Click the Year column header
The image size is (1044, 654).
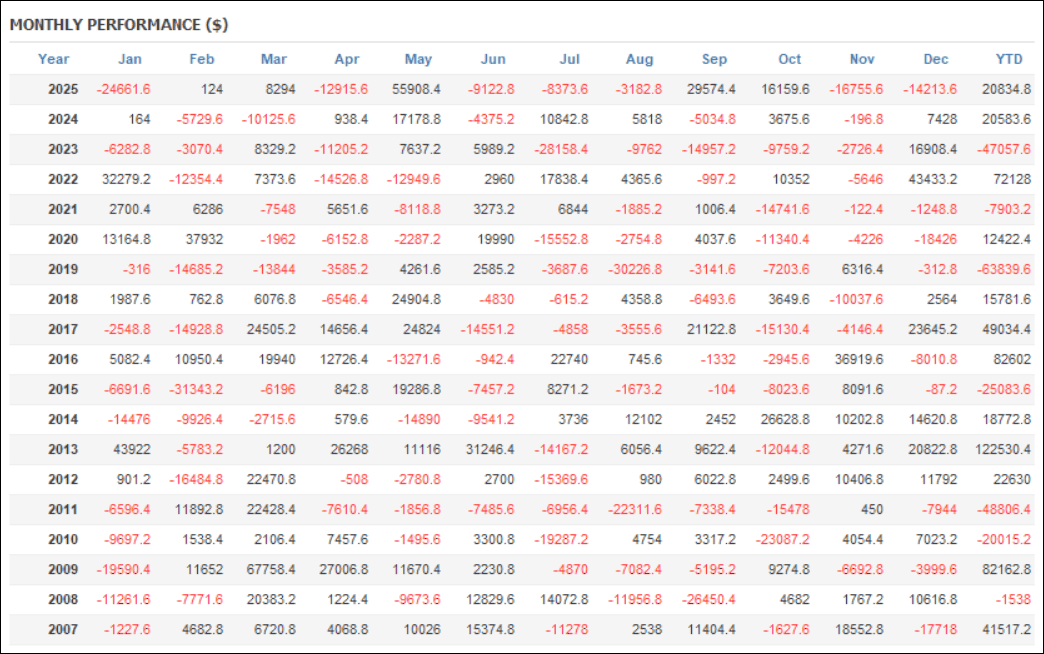pyautogui.click(x=53, y=59)
